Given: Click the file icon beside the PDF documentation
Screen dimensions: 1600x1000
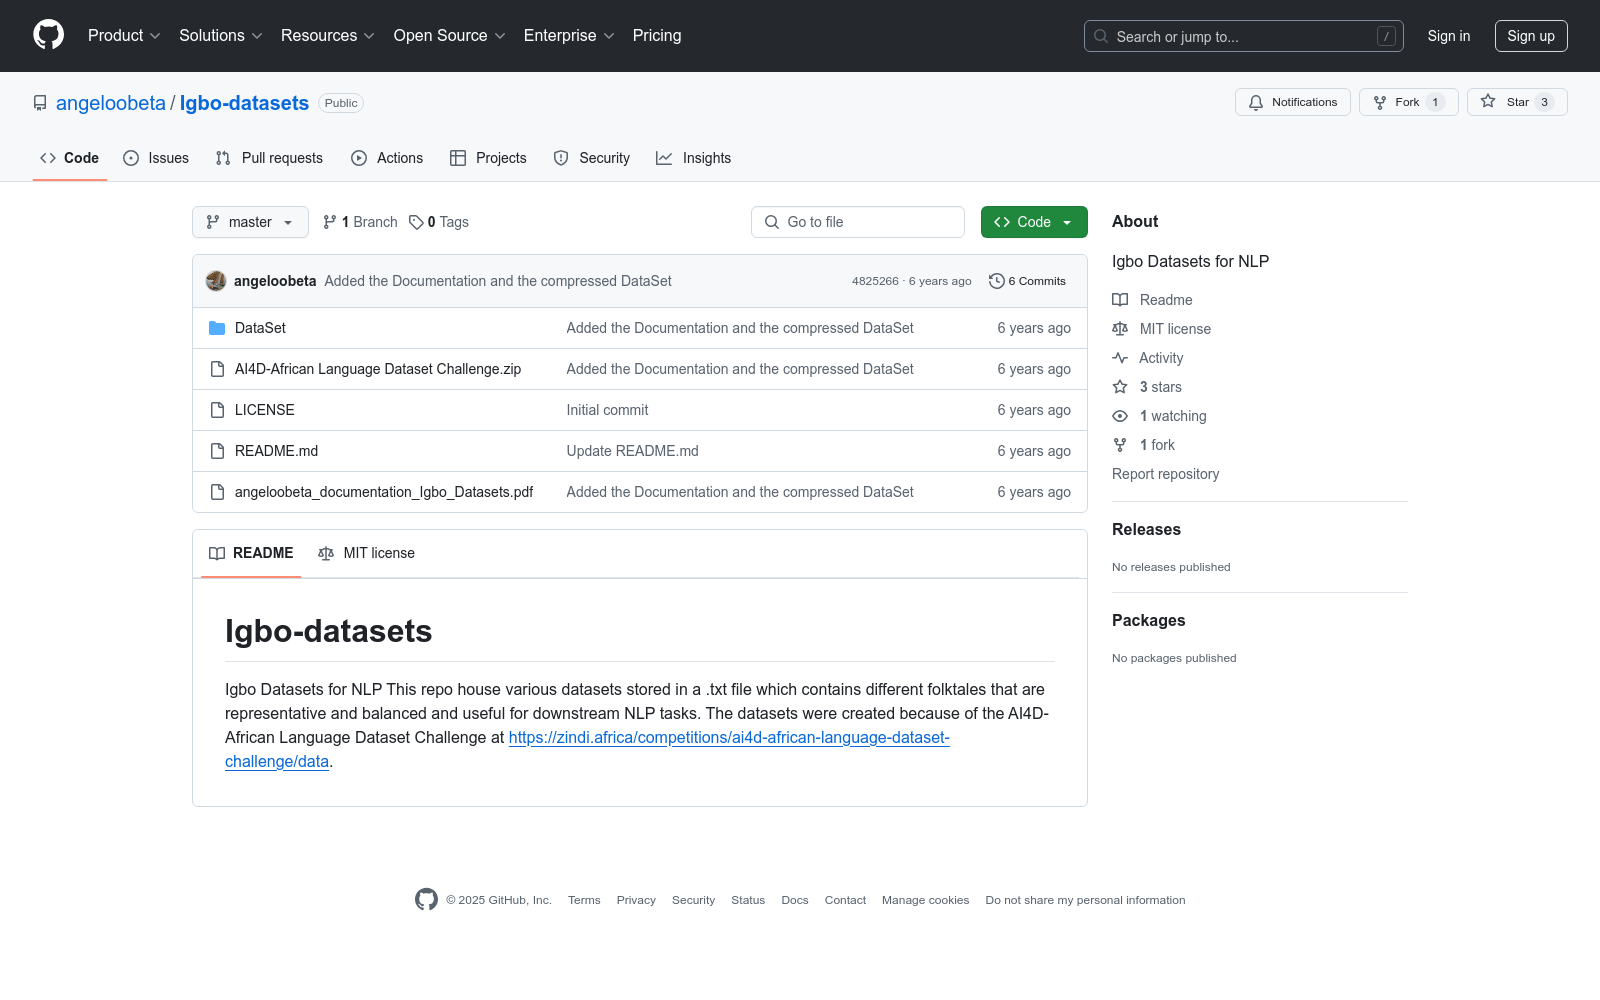Looking at the screenshot, I should click(217, 492).
